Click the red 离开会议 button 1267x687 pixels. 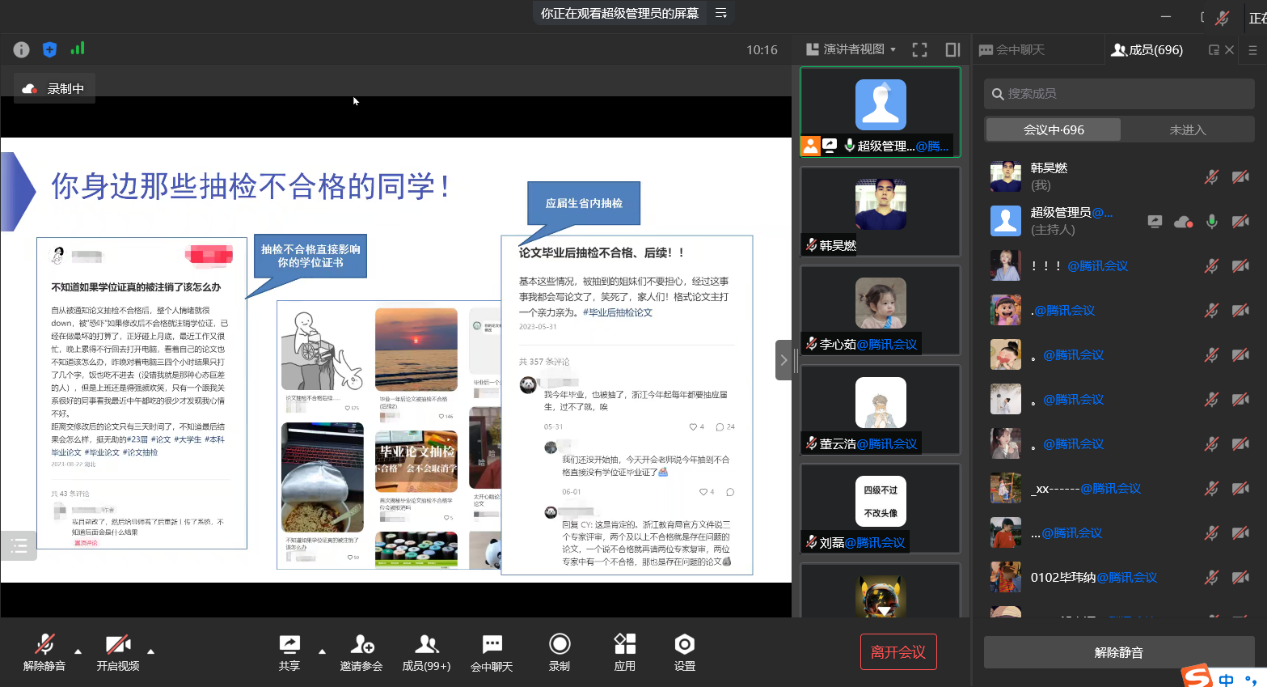(x=898, y=652)
